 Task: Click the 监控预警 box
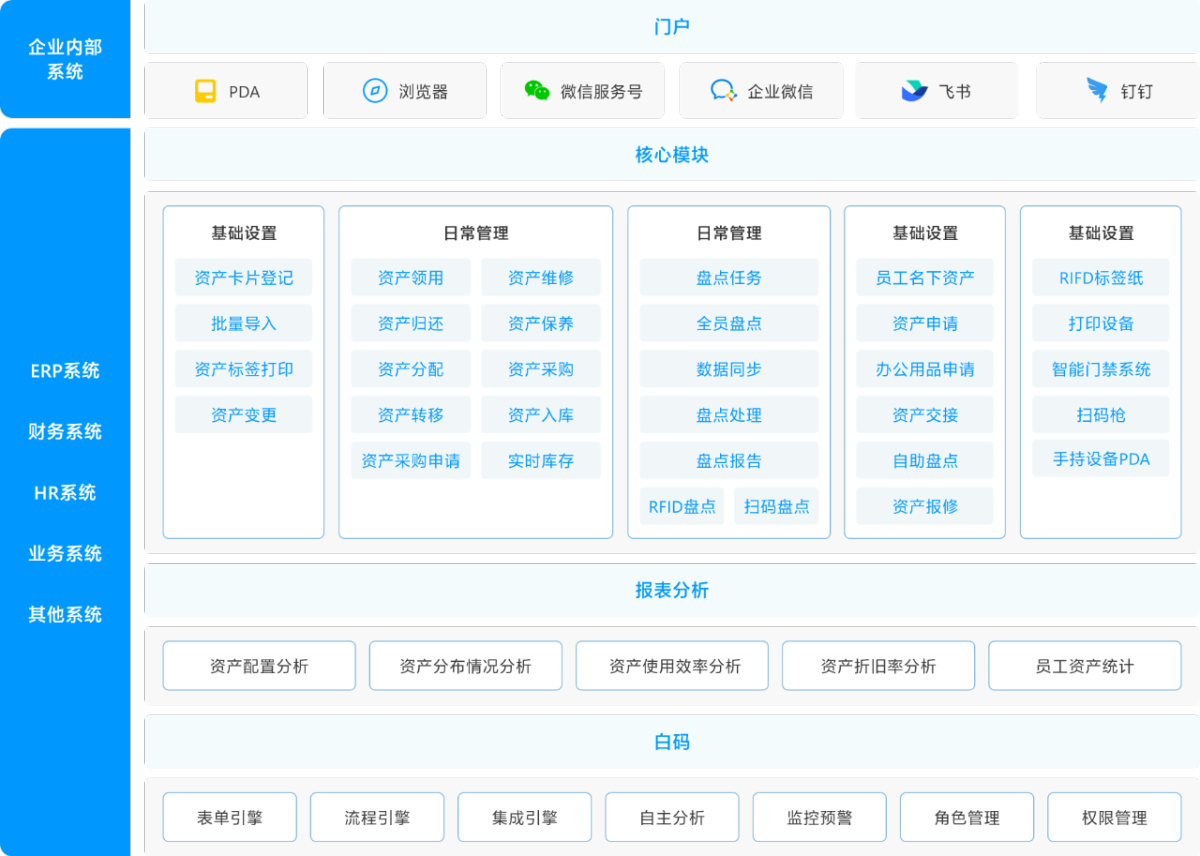[820, 817]
